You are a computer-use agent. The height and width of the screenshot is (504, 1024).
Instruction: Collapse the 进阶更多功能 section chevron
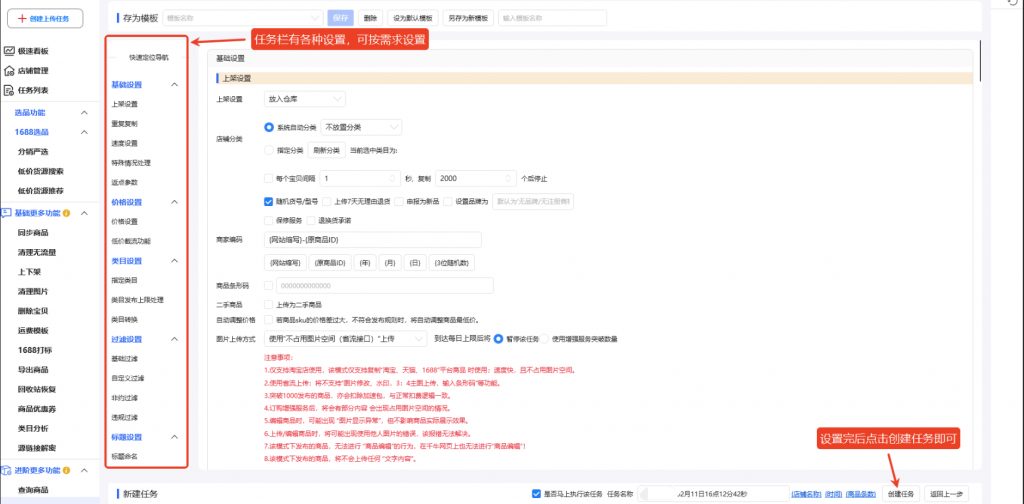pos(84,470)
